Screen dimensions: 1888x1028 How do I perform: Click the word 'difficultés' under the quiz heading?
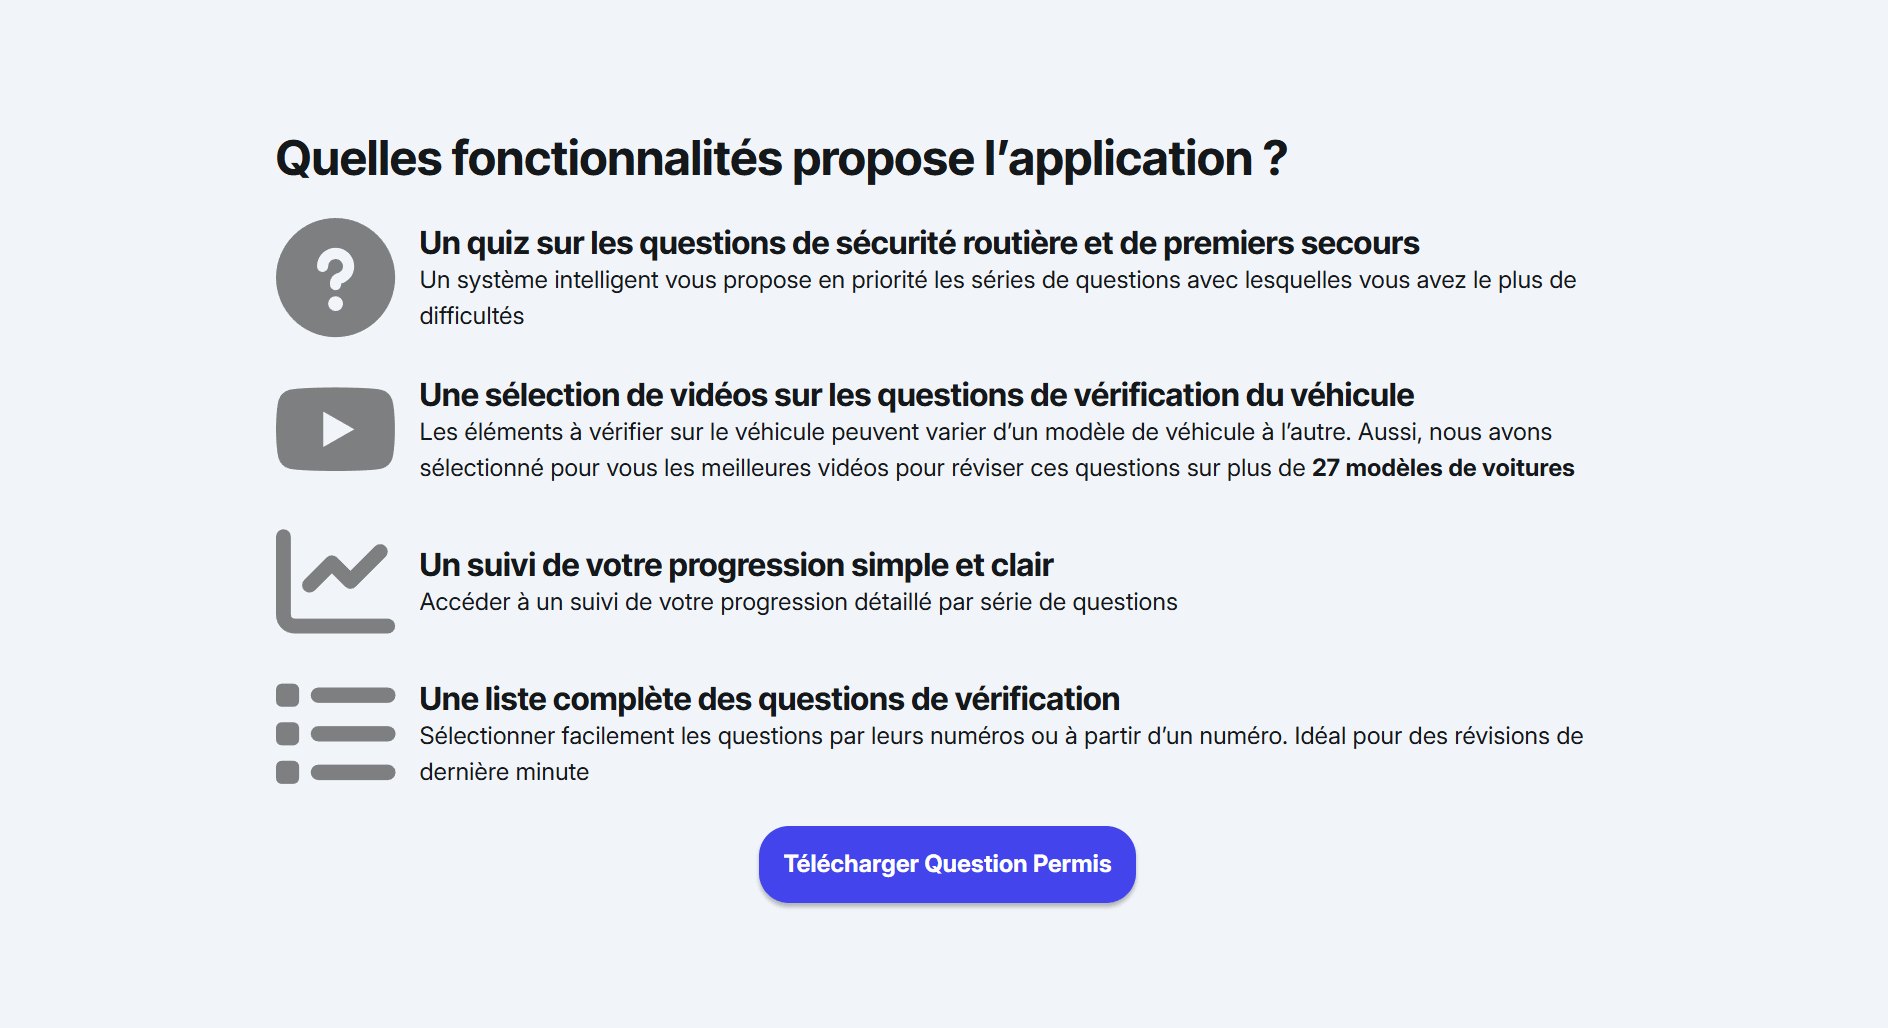(472, 316)
